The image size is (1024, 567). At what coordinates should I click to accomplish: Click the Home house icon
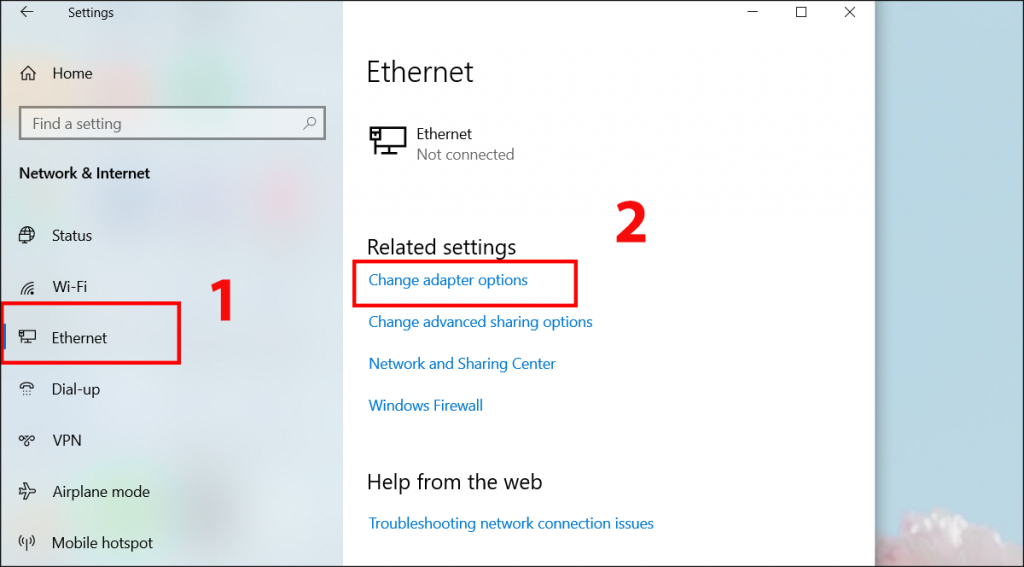pyautogui.click(x=27, y=73)
